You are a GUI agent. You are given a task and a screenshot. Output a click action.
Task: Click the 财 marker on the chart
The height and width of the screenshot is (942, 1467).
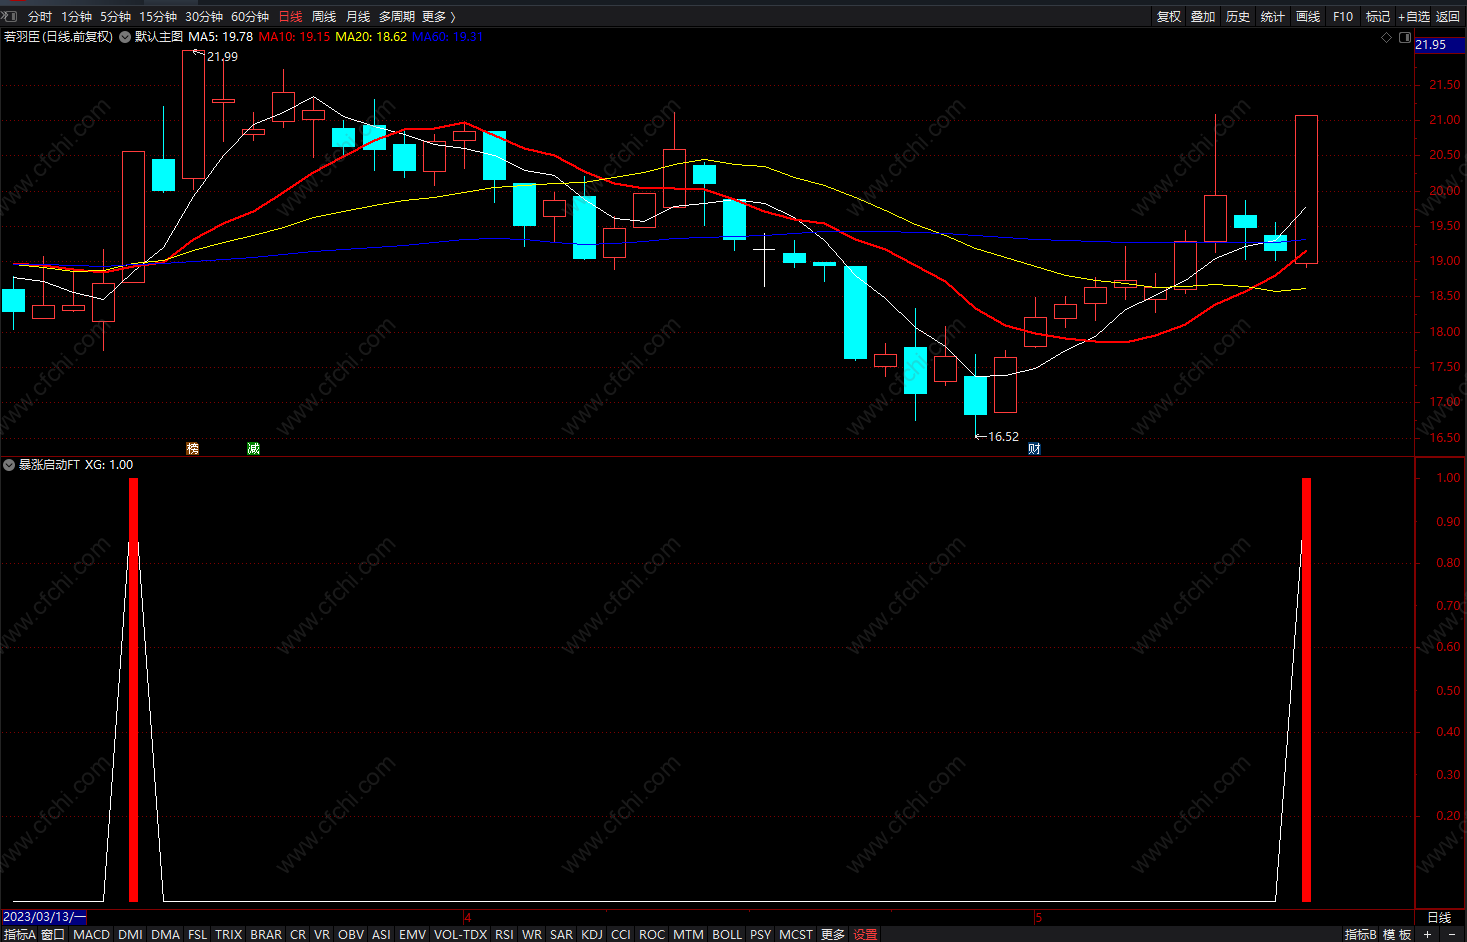[x=1034, y=448]
